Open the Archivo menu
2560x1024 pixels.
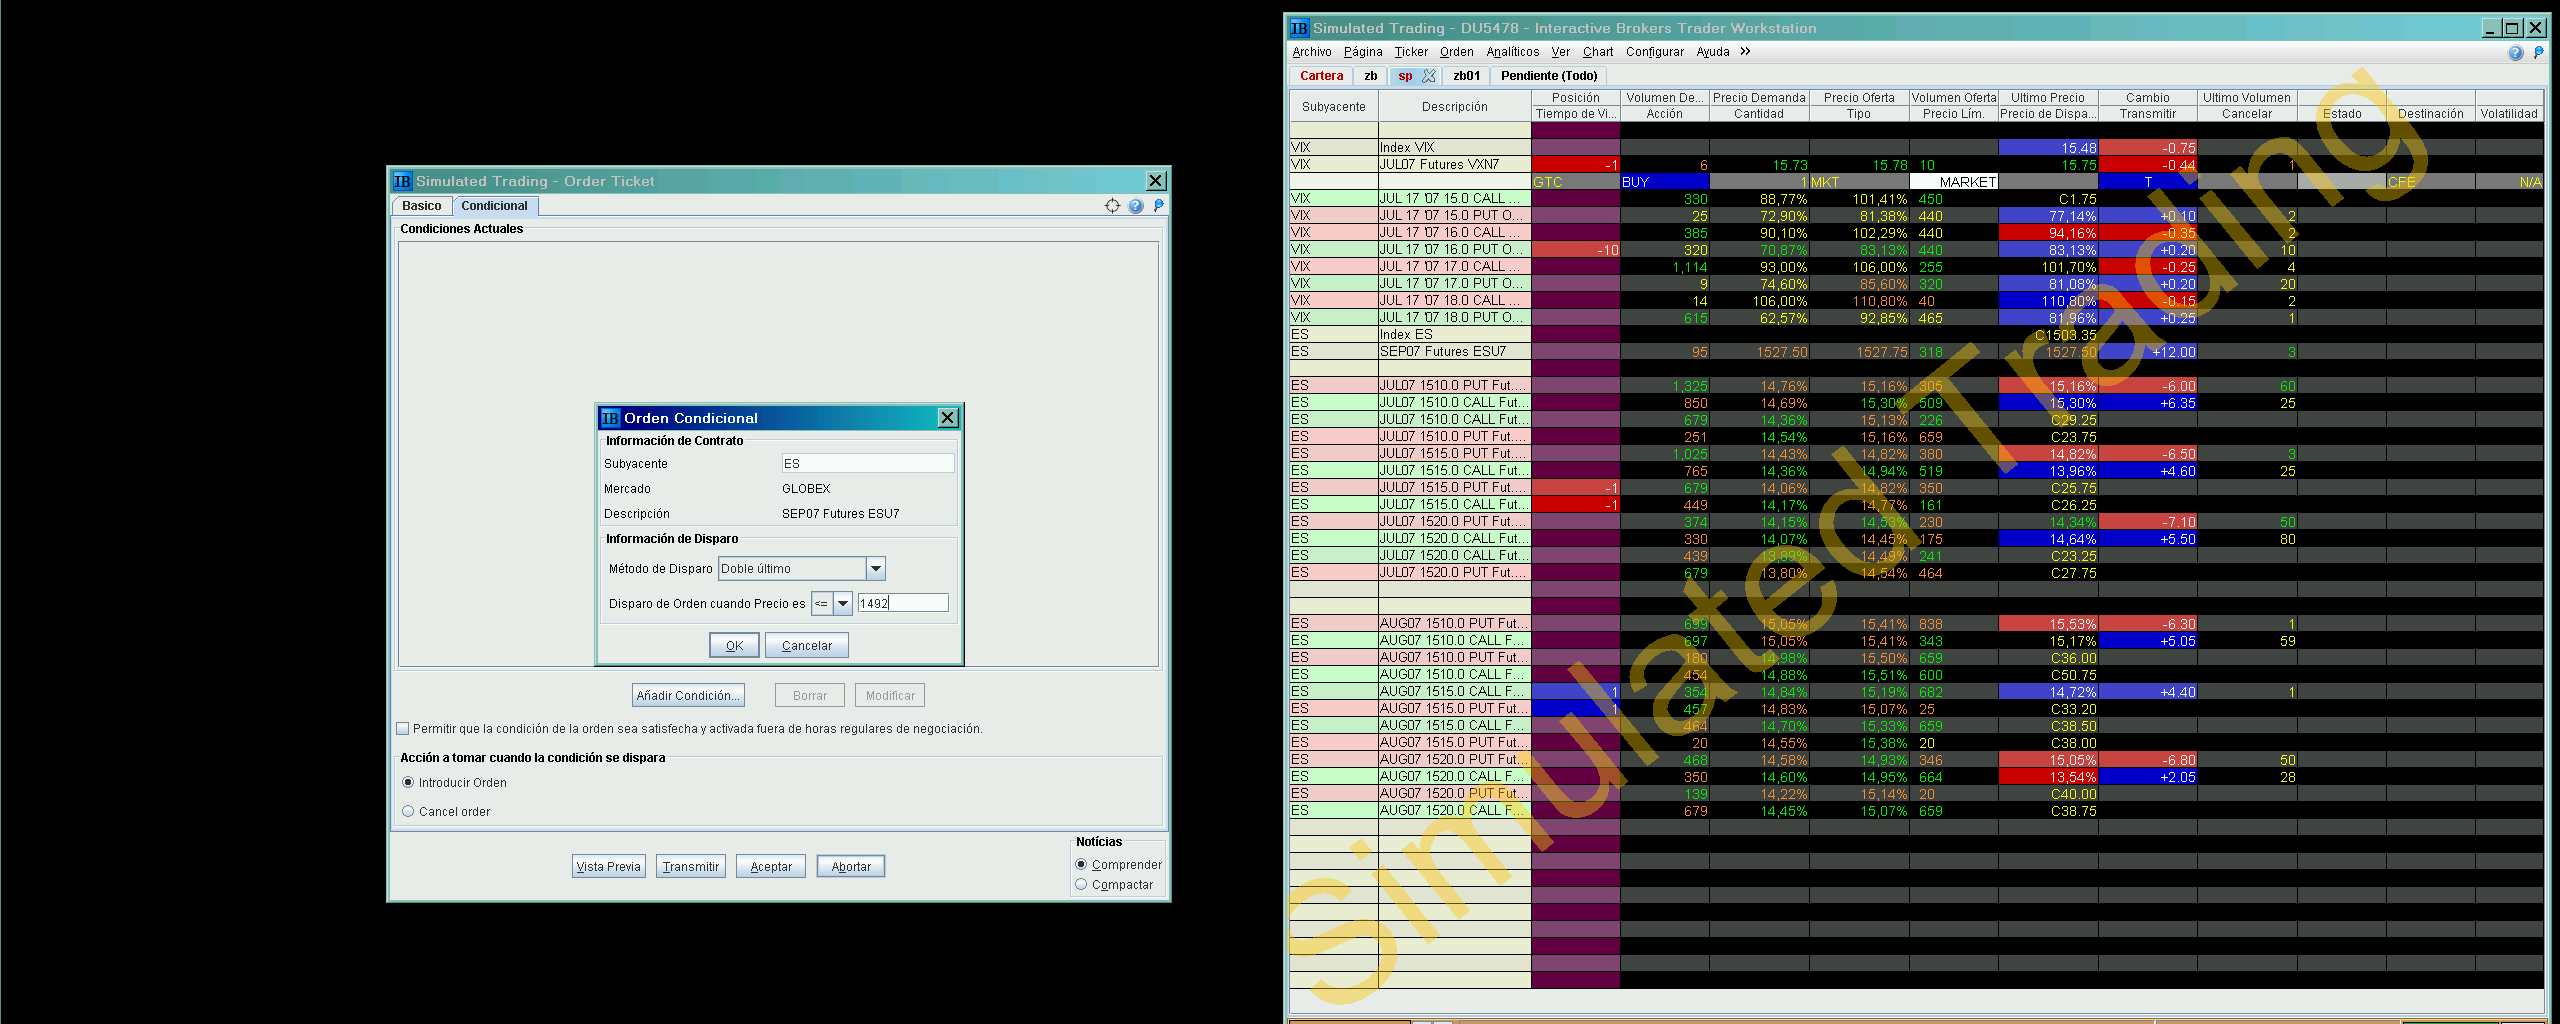pyautogui.click(x=1312, y=52)
